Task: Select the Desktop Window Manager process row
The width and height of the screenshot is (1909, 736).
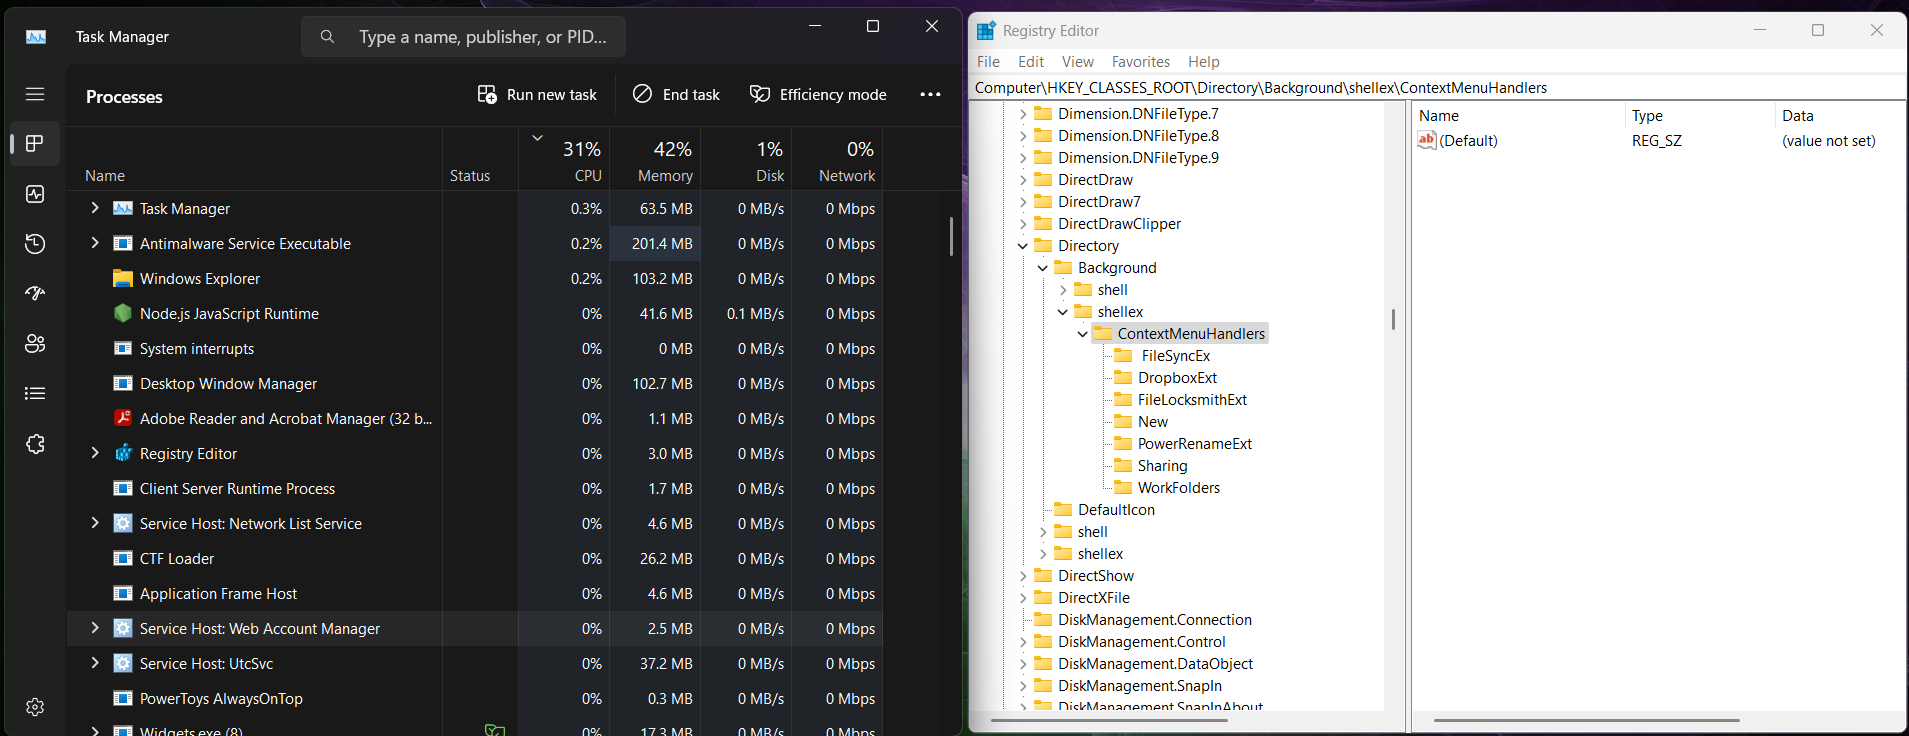Action: (x=475, y=383)
